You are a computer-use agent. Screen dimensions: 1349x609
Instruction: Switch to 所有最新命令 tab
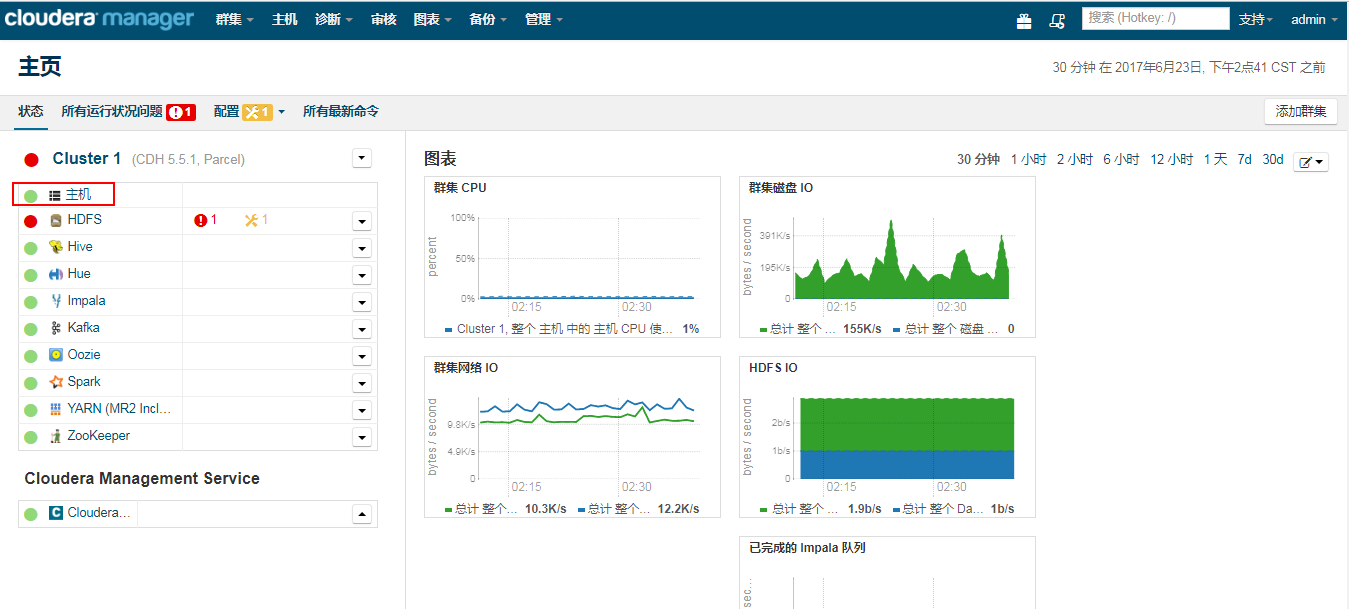point(341,112)
